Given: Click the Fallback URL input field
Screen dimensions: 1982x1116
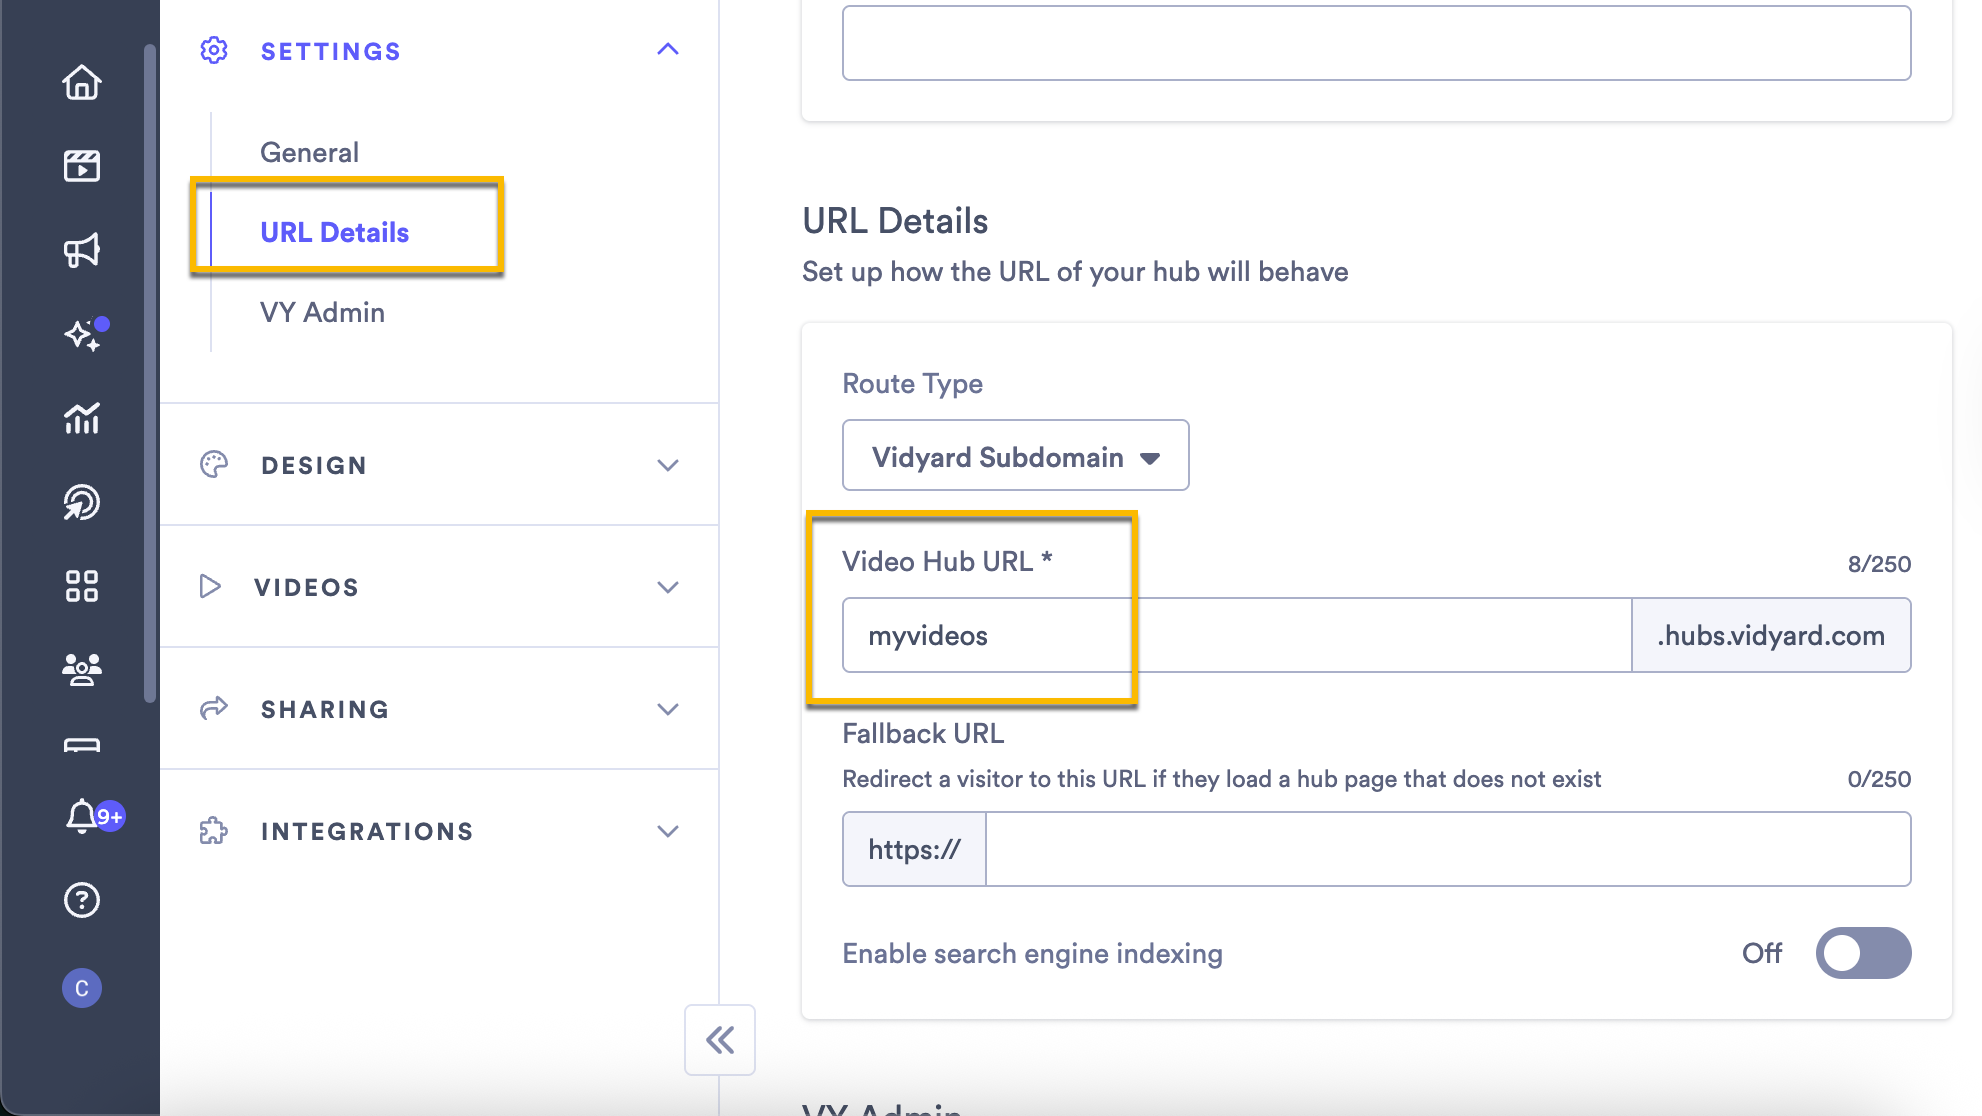Looking at the screenshot, I should pos(1440,848).
